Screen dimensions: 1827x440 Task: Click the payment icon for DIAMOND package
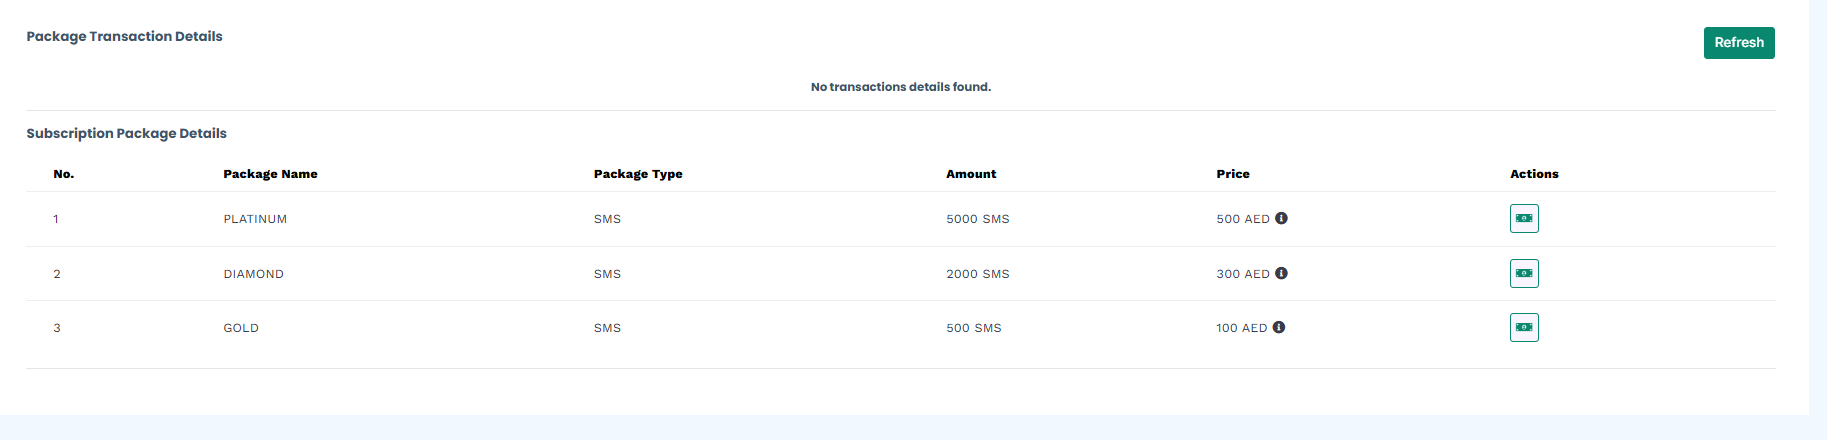(1524, 273)
